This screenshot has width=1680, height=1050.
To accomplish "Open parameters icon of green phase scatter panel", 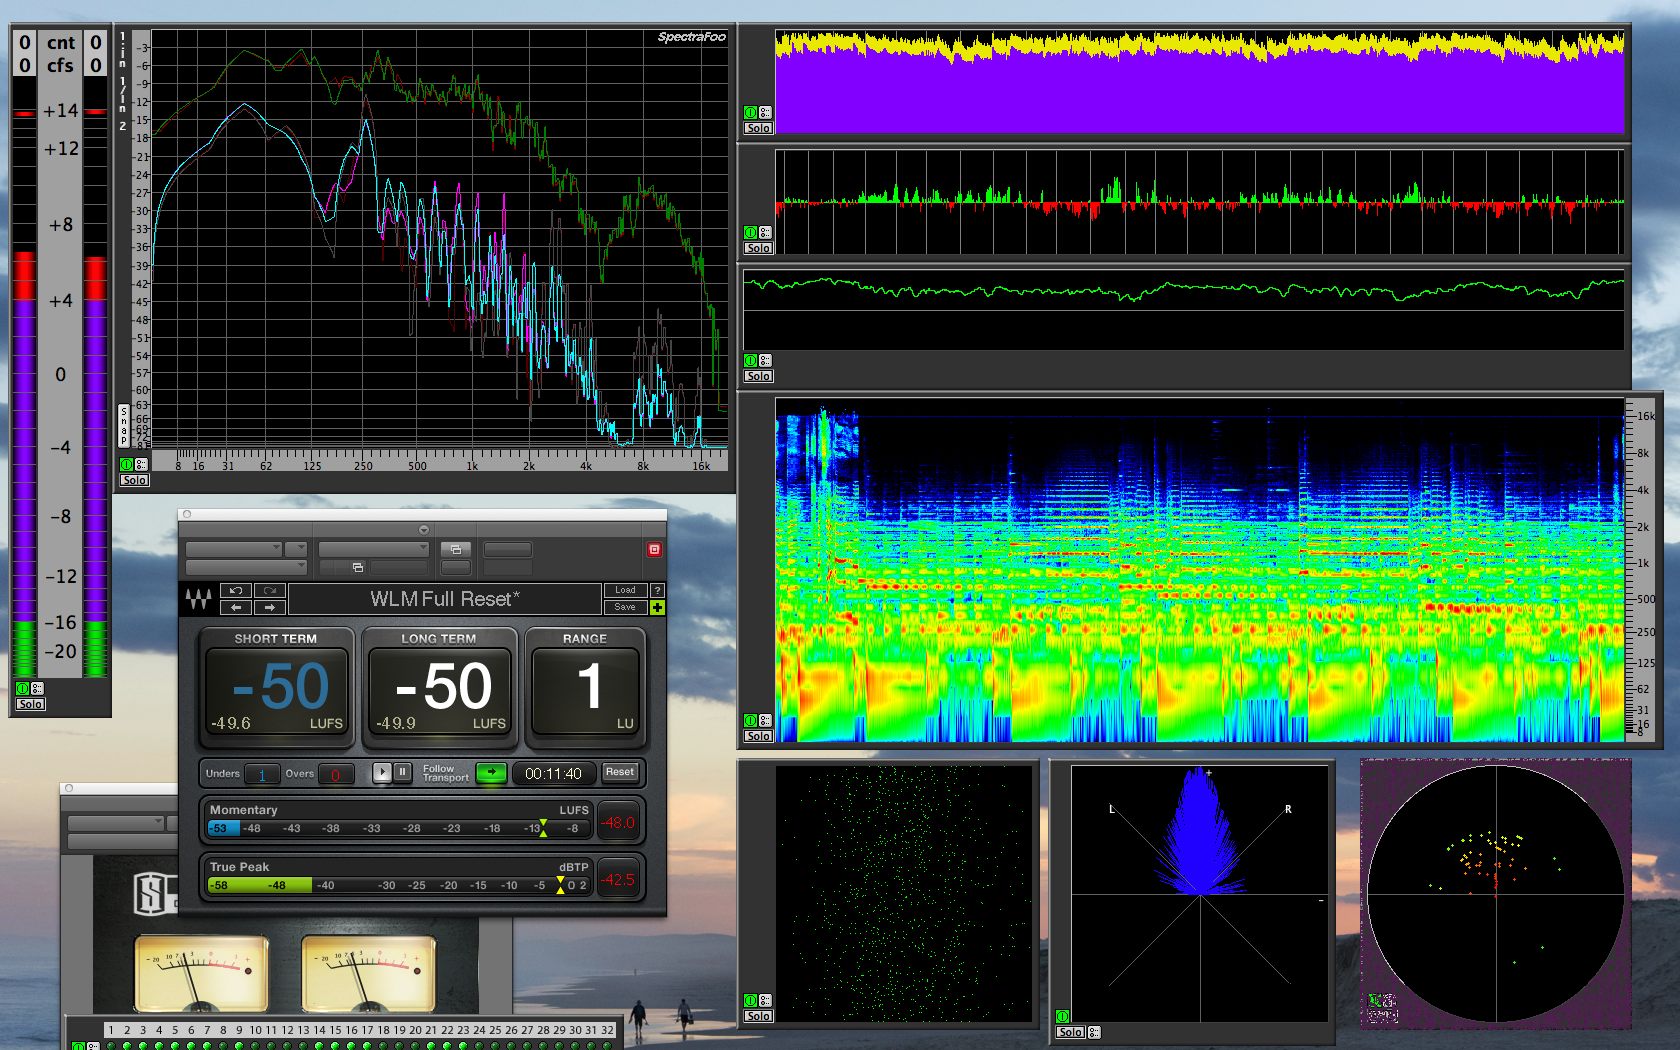I will [x=765, y=1000].
